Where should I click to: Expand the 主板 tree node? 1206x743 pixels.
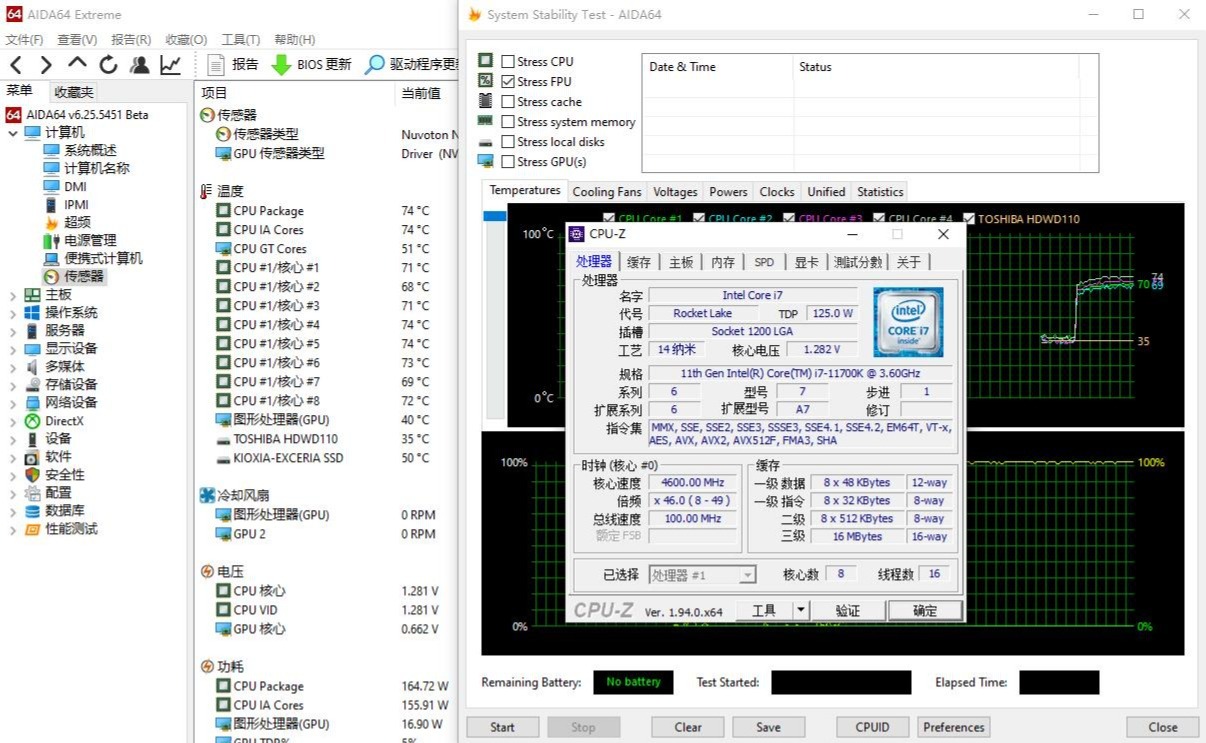[x=13, y=294]
